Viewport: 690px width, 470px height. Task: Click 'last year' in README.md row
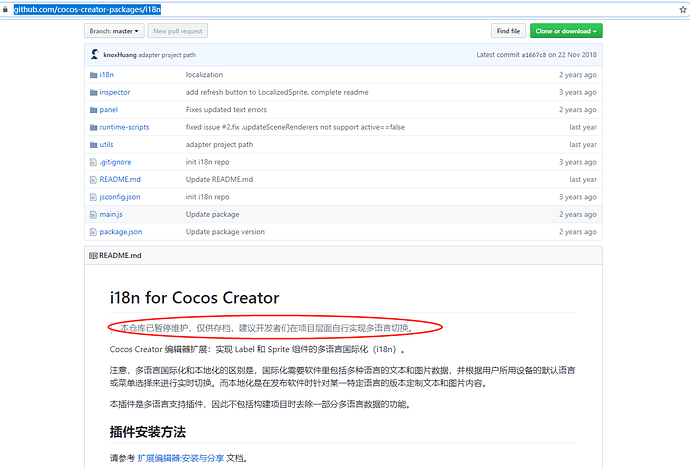click(x=583, y=180)
